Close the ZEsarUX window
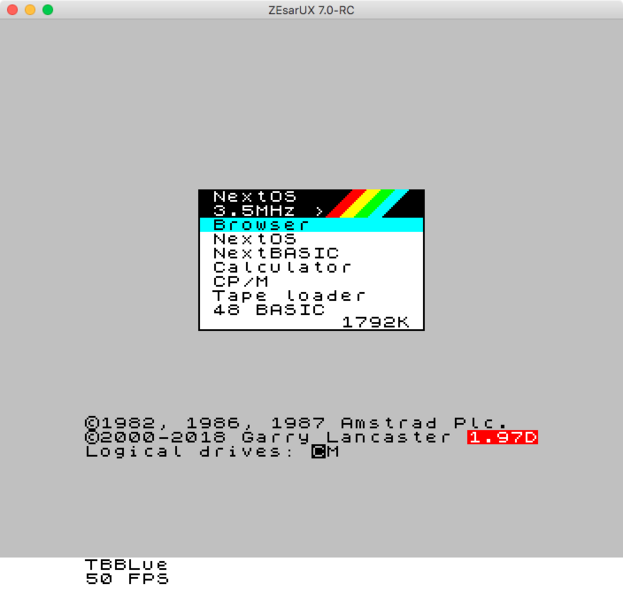 13,10
